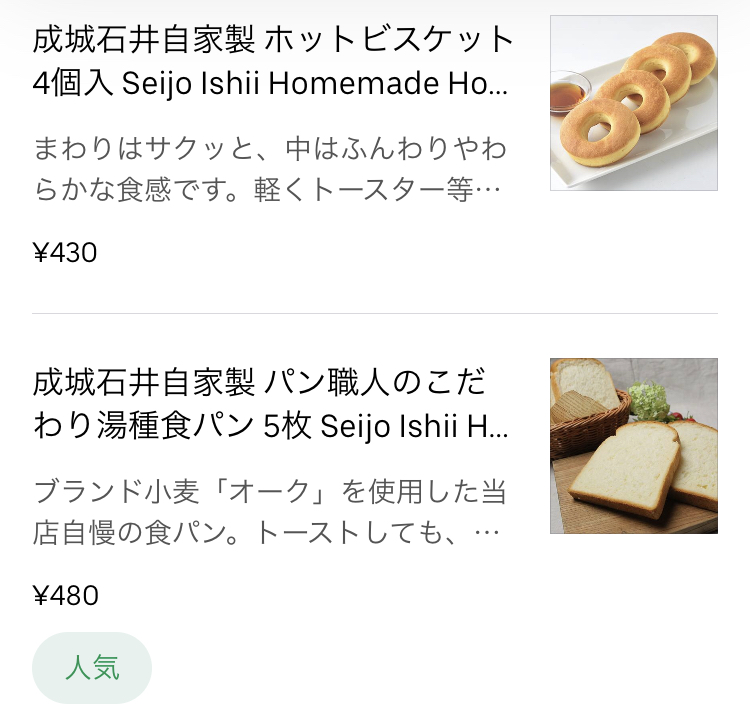Click the まわりはサクッと description line
Image resolution: width=750 pixels, height=722 pixels.
coord(270,148)
